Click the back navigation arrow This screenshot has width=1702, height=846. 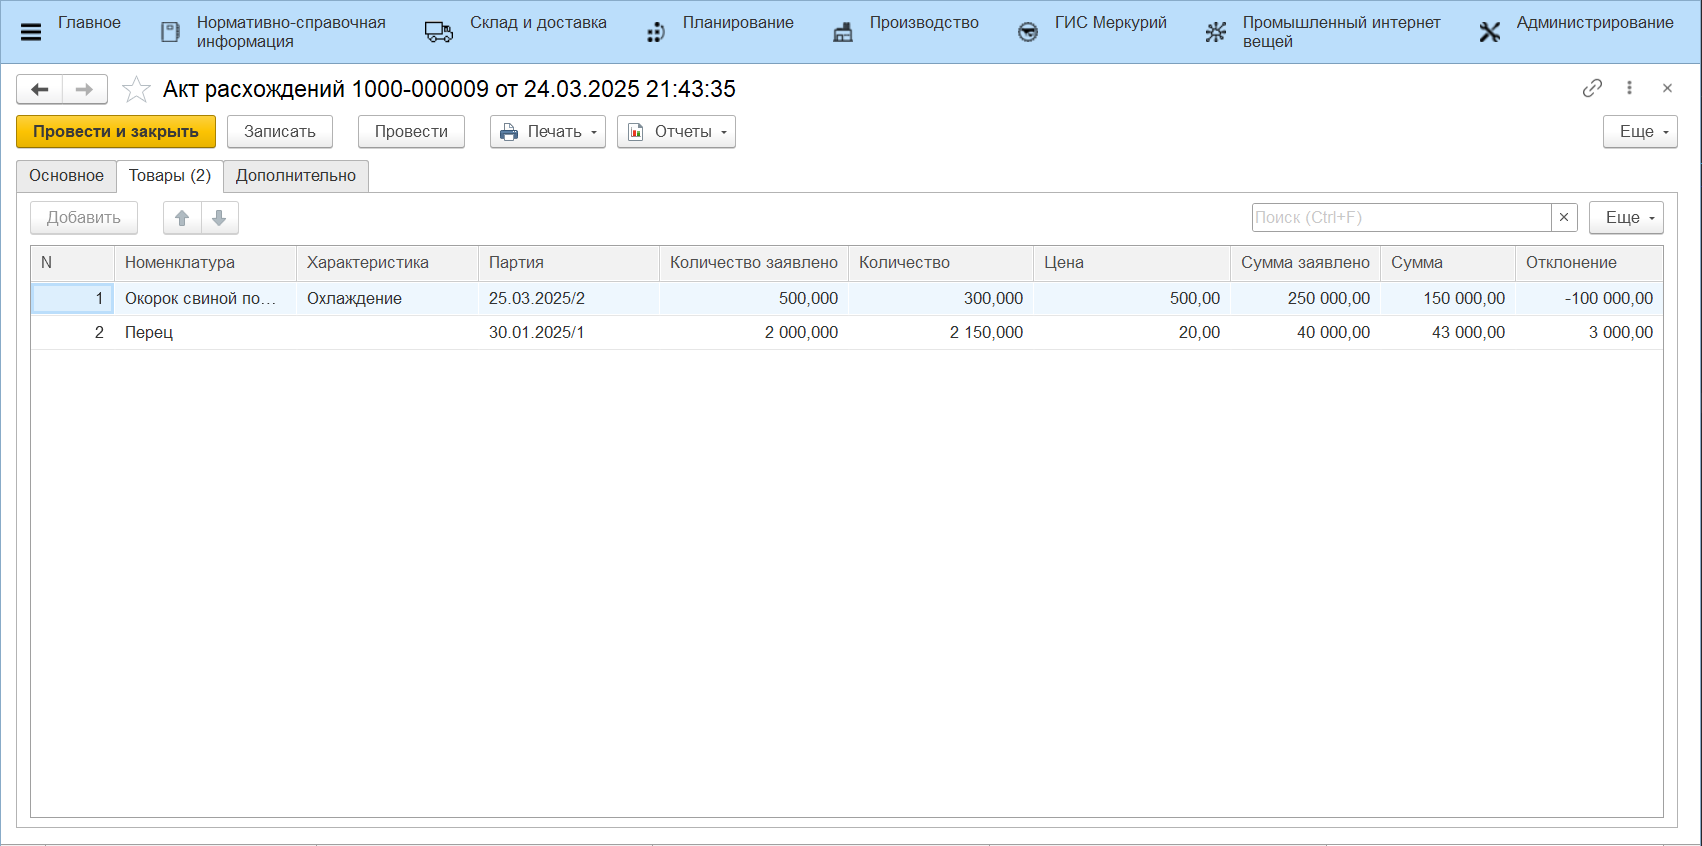tap(40, 90)
